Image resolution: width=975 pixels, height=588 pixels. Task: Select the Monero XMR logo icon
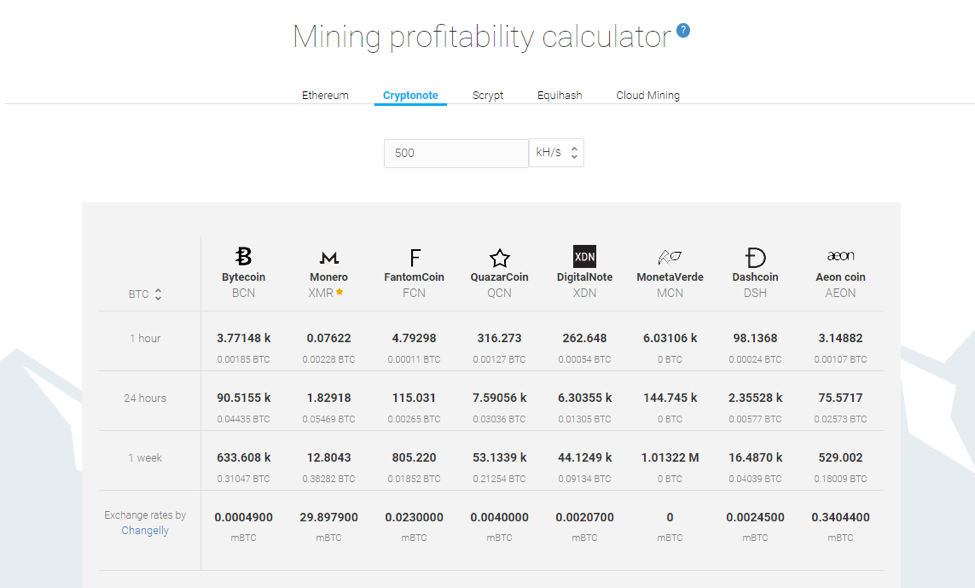coord(329,257)
